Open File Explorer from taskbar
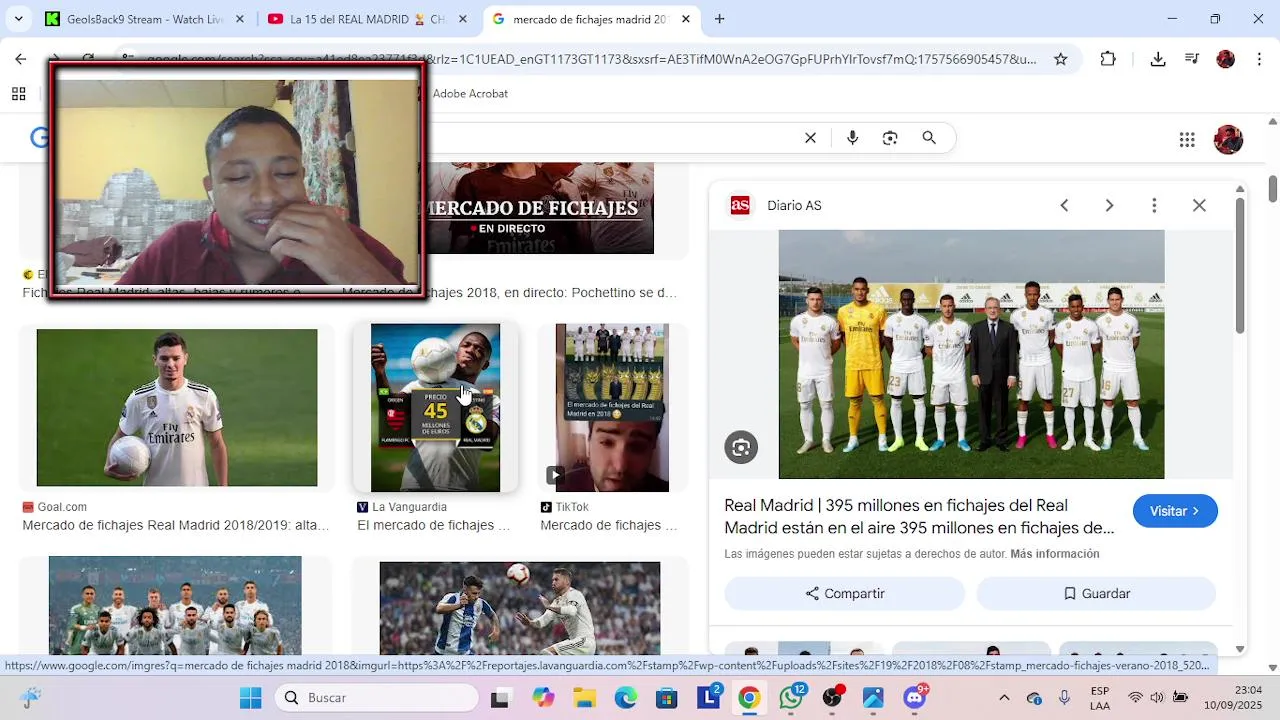 pyautogui.click(x=584, y=698)
